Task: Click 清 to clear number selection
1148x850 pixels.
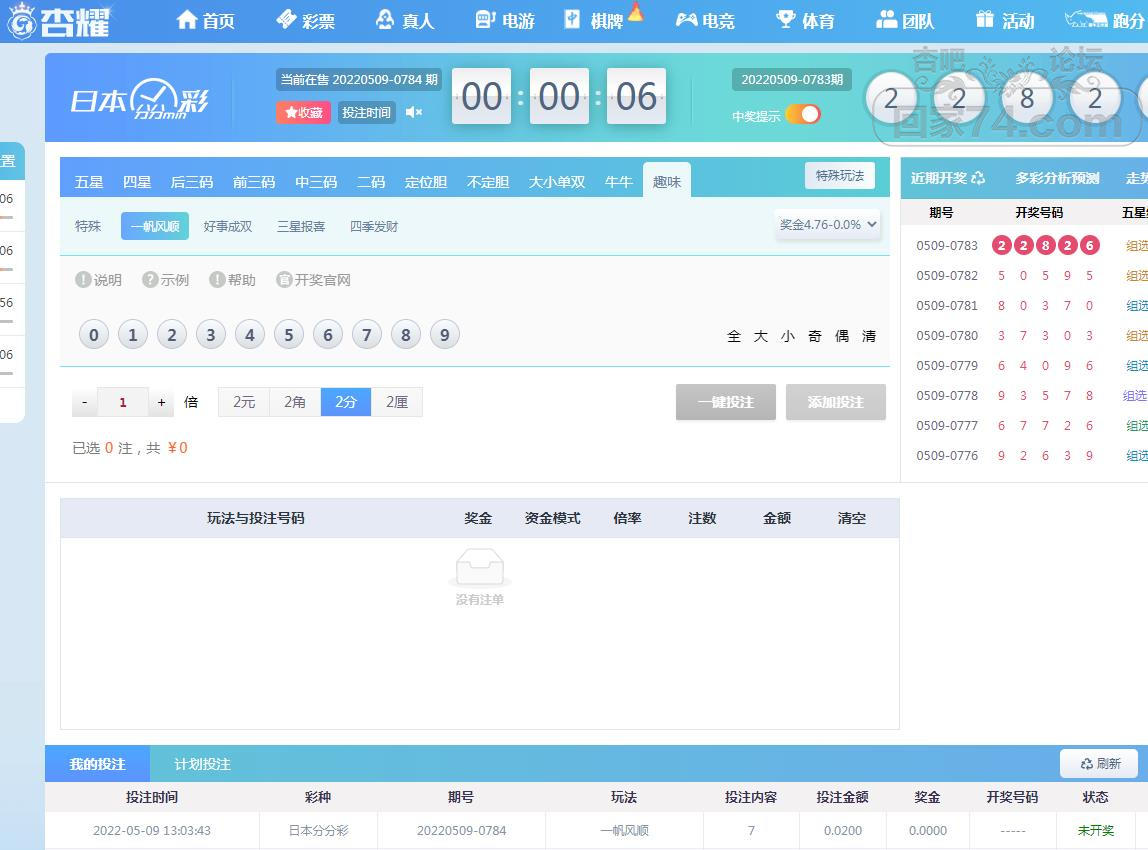Action: 869,336
